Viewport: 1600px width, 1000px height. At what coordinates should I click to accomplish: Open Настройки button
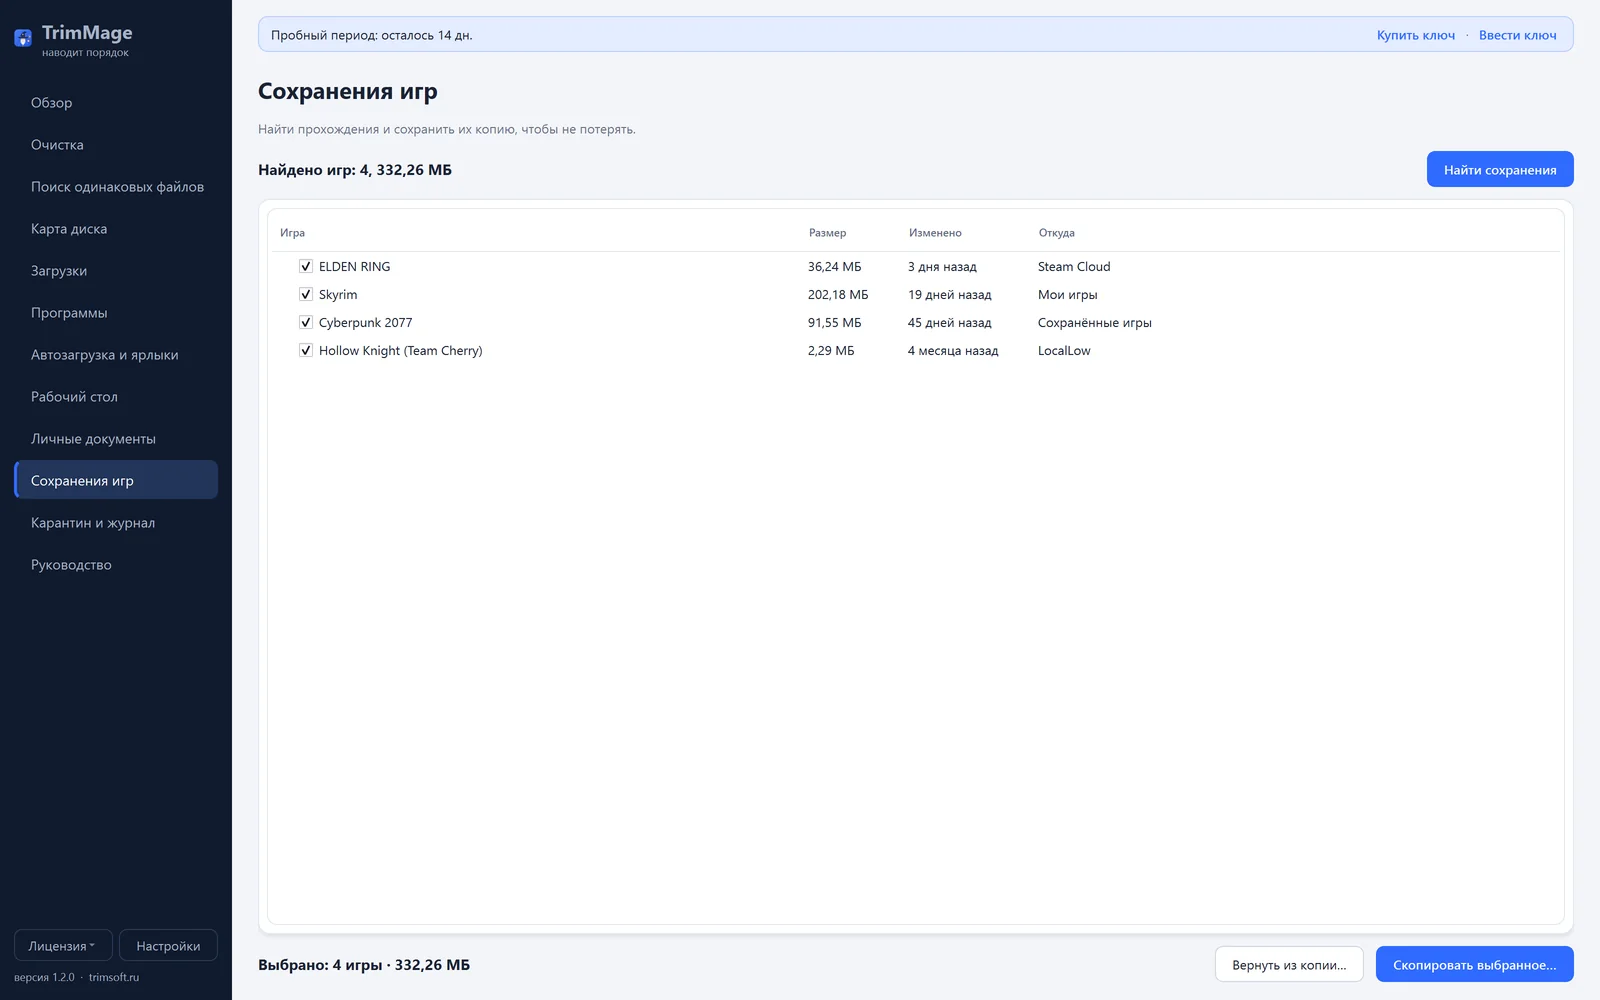168,945
